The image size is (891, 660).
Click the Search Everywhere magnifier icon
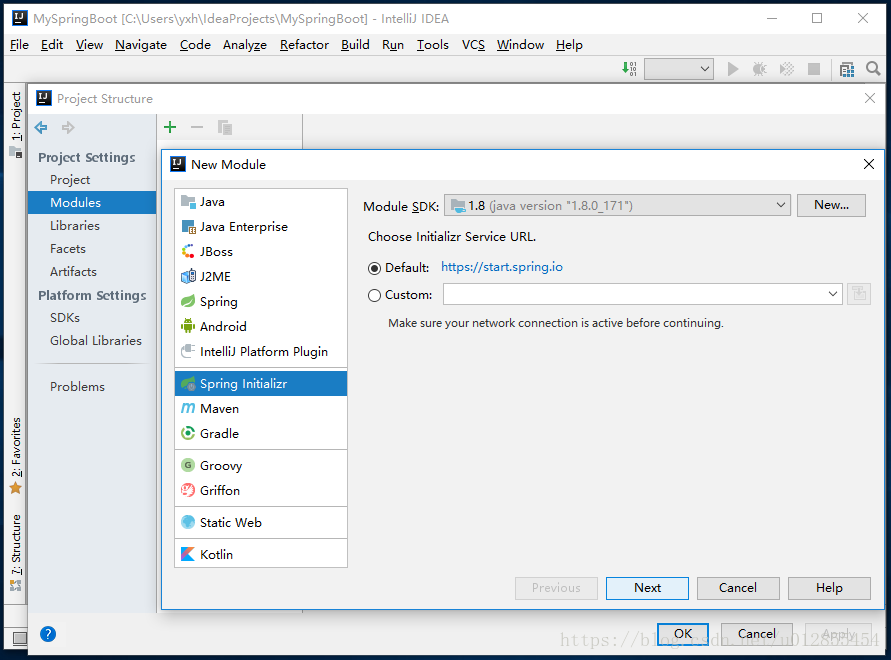873,69
